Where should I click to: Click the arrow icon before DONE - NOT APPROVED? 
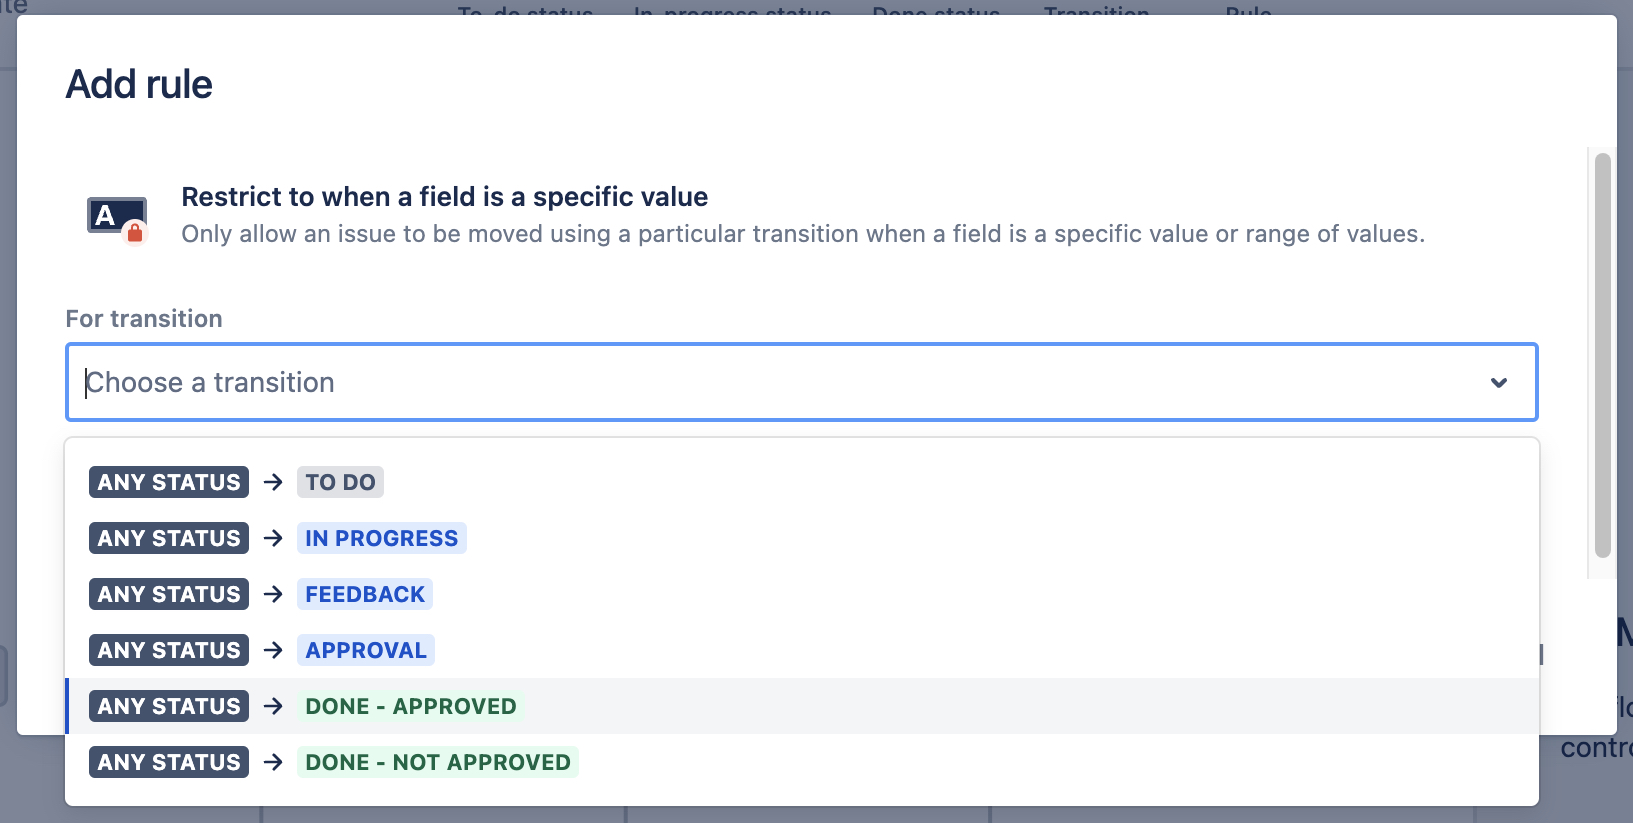(x=273, y=762)
